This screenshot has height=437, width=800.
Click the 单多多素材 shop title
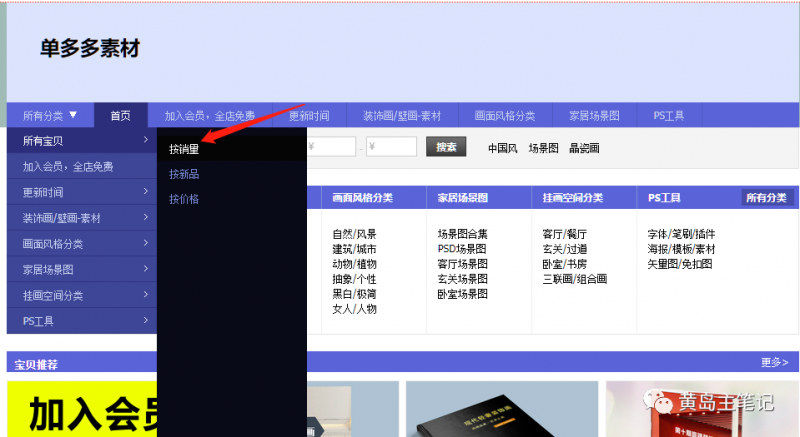90,48
